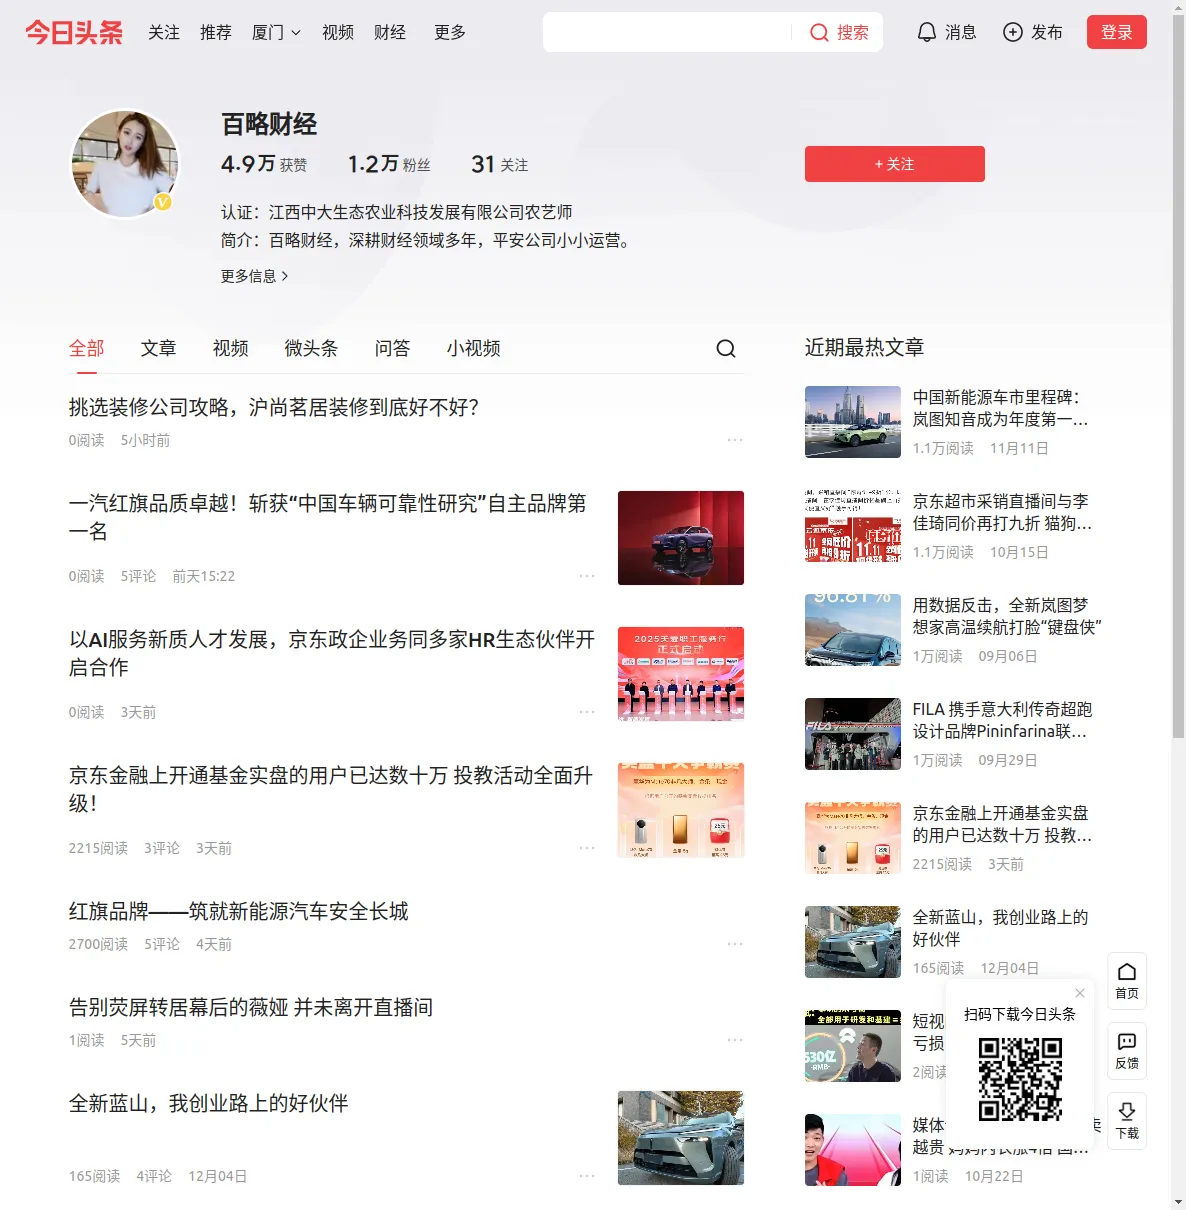Click the 1.2万 粉丝 follower count
This screenshot has width=1186, height=1210.
tap(389, 164)
